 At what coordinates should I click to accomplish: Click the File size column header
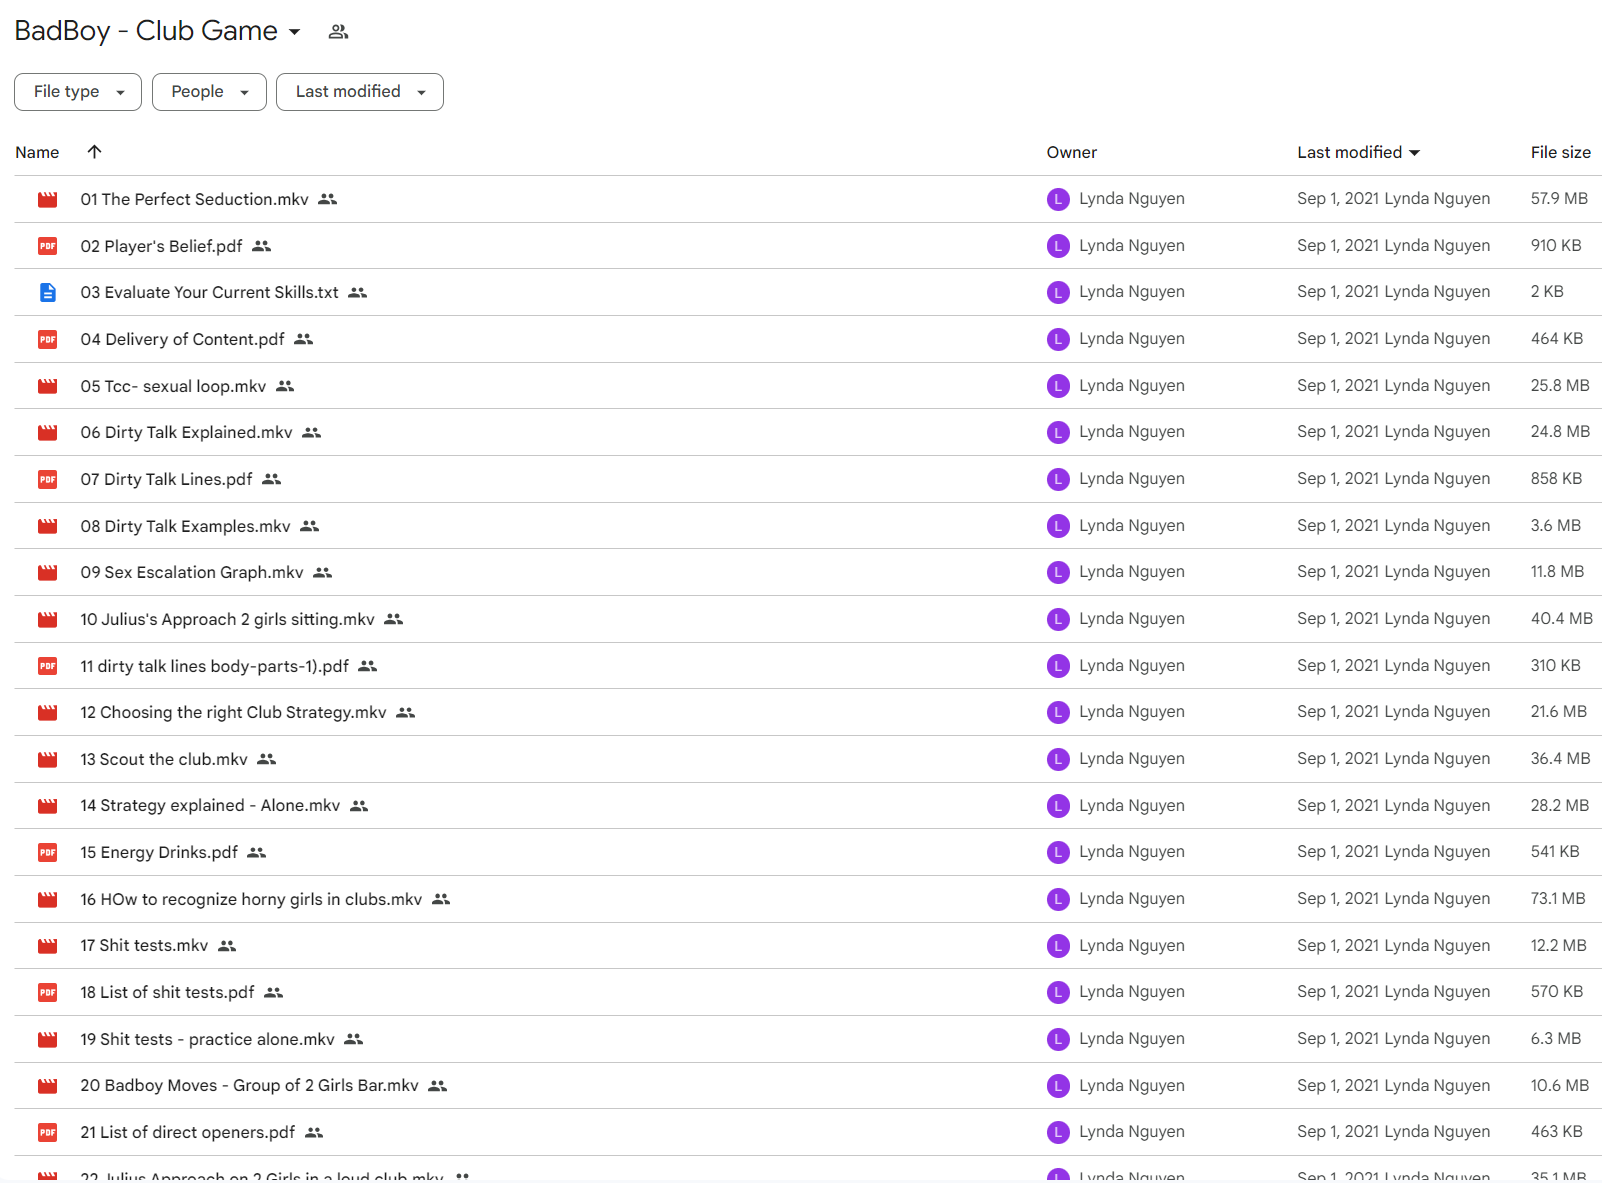coord(1560,152)
